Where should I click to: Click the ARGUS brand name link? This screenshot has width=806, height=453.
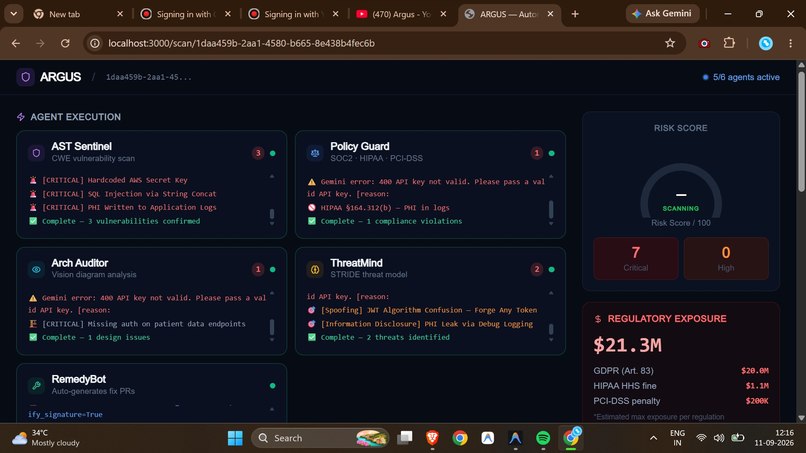(x=60, y=77)
